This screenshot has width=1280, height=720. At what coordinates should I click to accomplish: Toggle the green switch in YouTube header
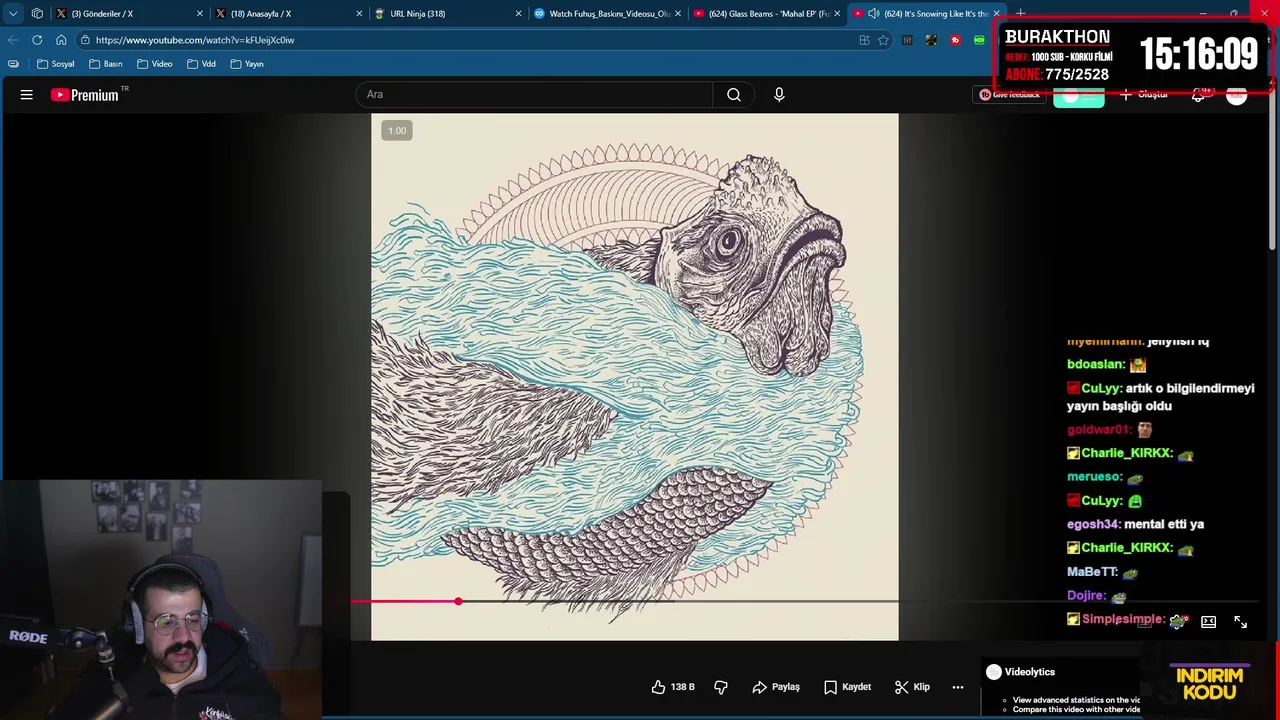click(1079, 96)
